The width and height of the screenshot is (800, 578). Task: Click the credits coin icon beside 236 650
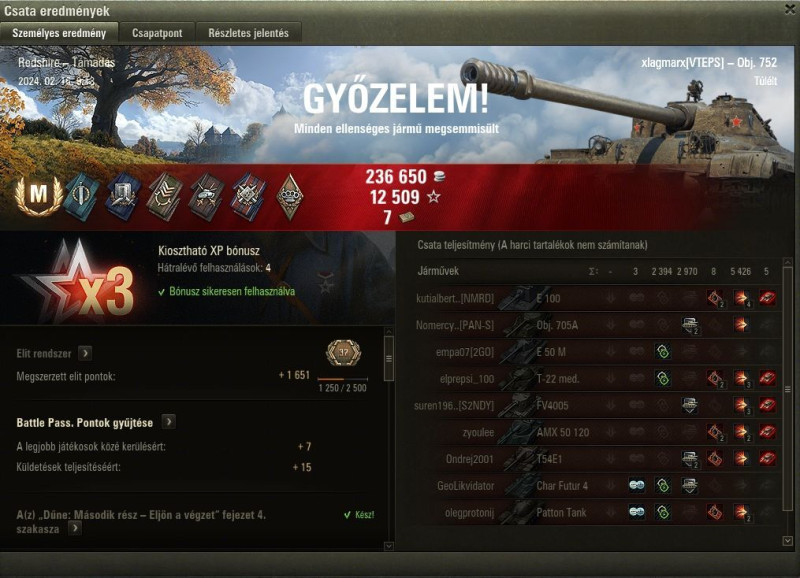[x=439, y=177]
